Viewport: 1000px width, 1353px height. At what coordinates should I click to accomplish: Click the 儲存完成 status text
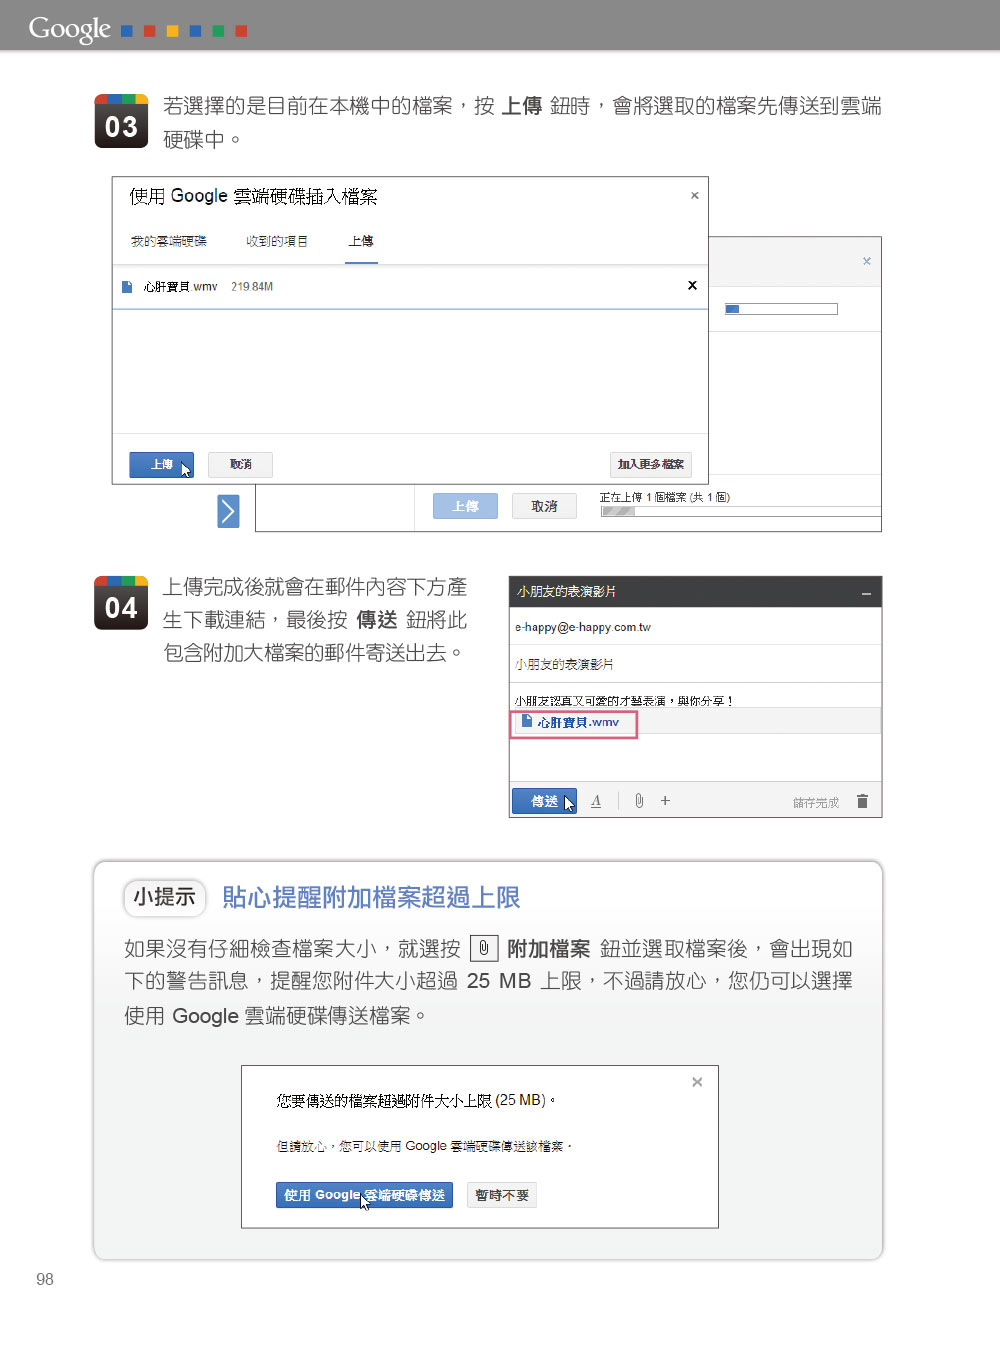pos(816,802)
